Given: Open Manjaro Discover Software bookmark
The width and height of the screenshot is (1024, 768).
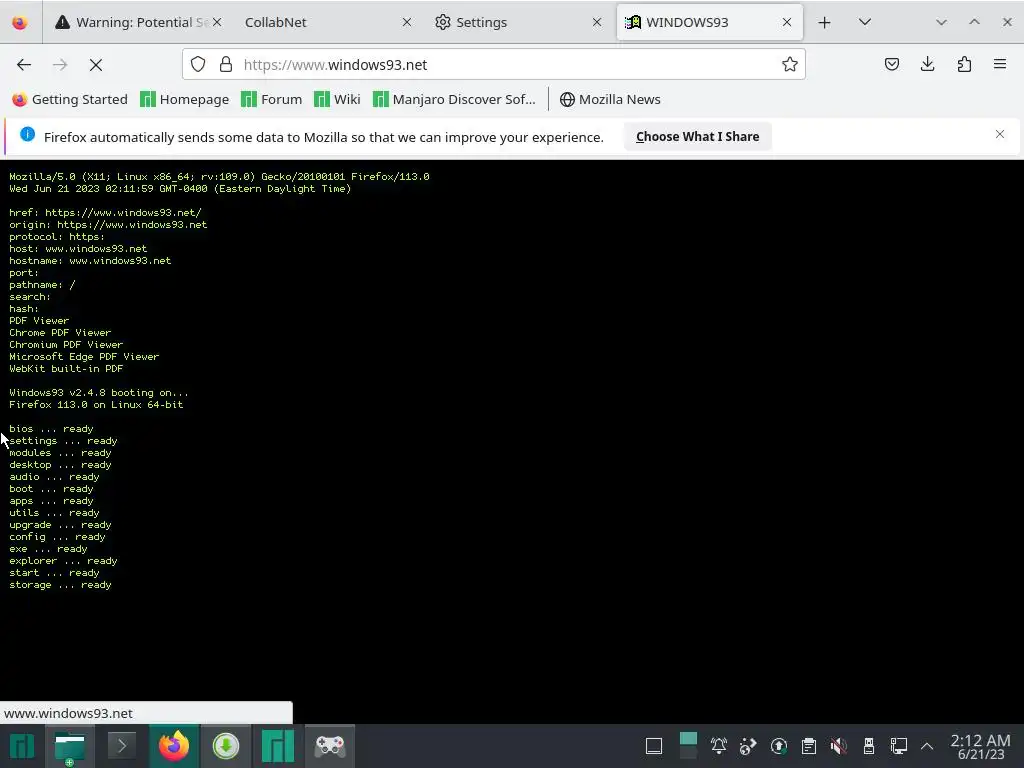Looking at the screenshot, I should click(454, 99).
